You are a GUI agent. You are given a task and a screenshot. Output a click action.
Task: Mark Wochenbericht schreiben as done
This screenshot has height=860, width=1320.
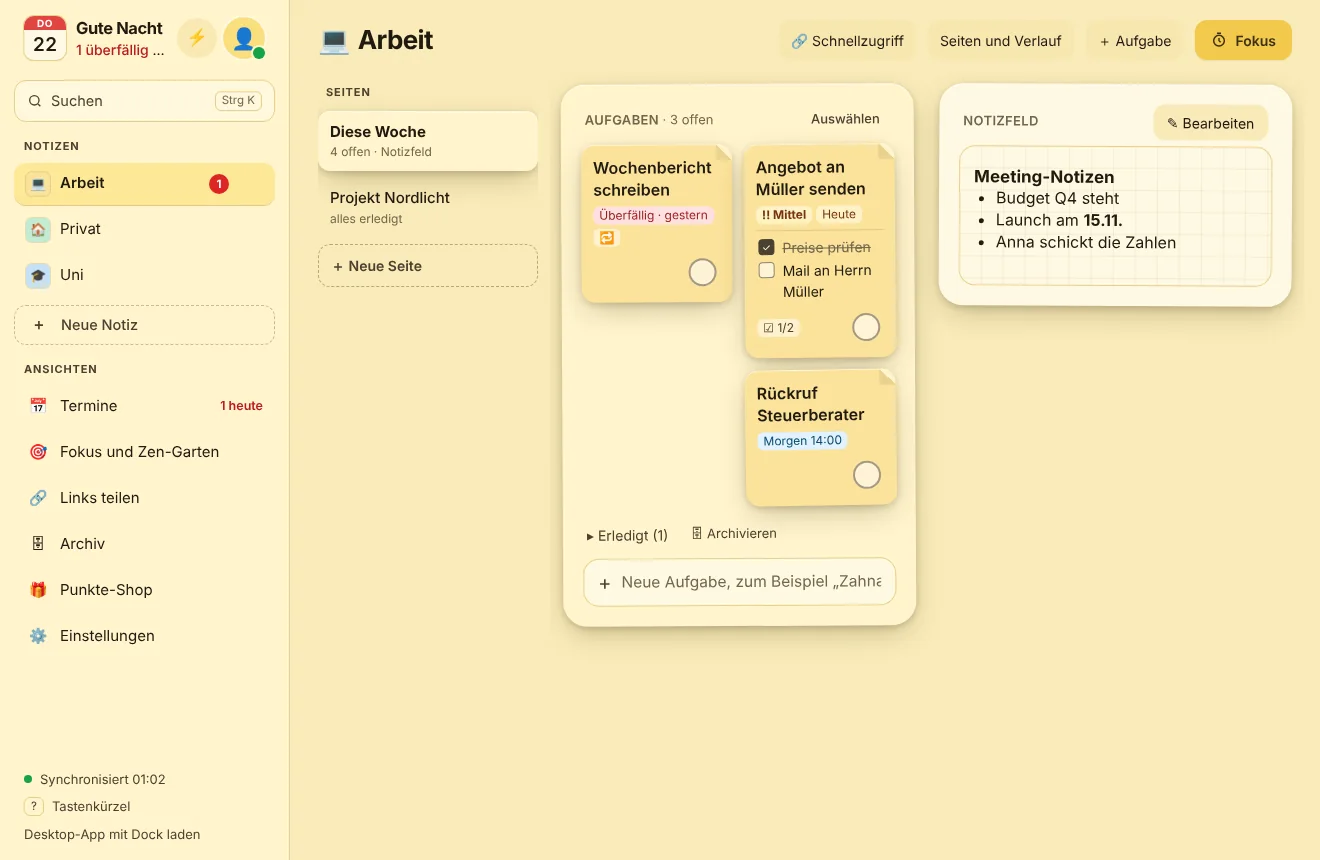703,272
